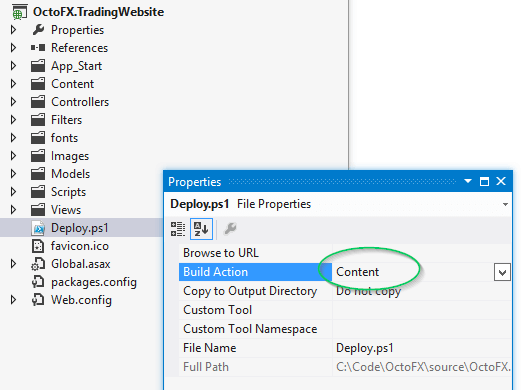The height and width of the screenshot is (390, 522).
Task: Select the packages.config file icon
Action: coord(38,282)
